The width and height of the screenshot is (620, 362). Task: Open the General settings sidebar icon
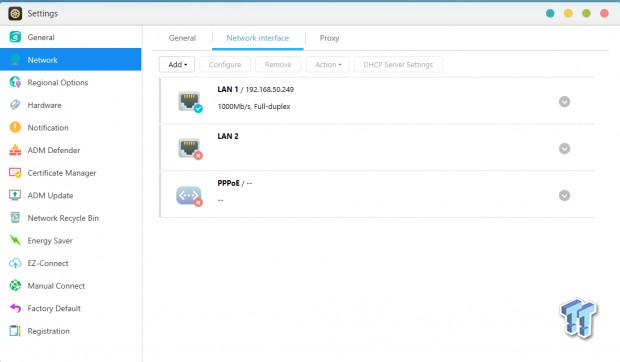click(15, 37)
